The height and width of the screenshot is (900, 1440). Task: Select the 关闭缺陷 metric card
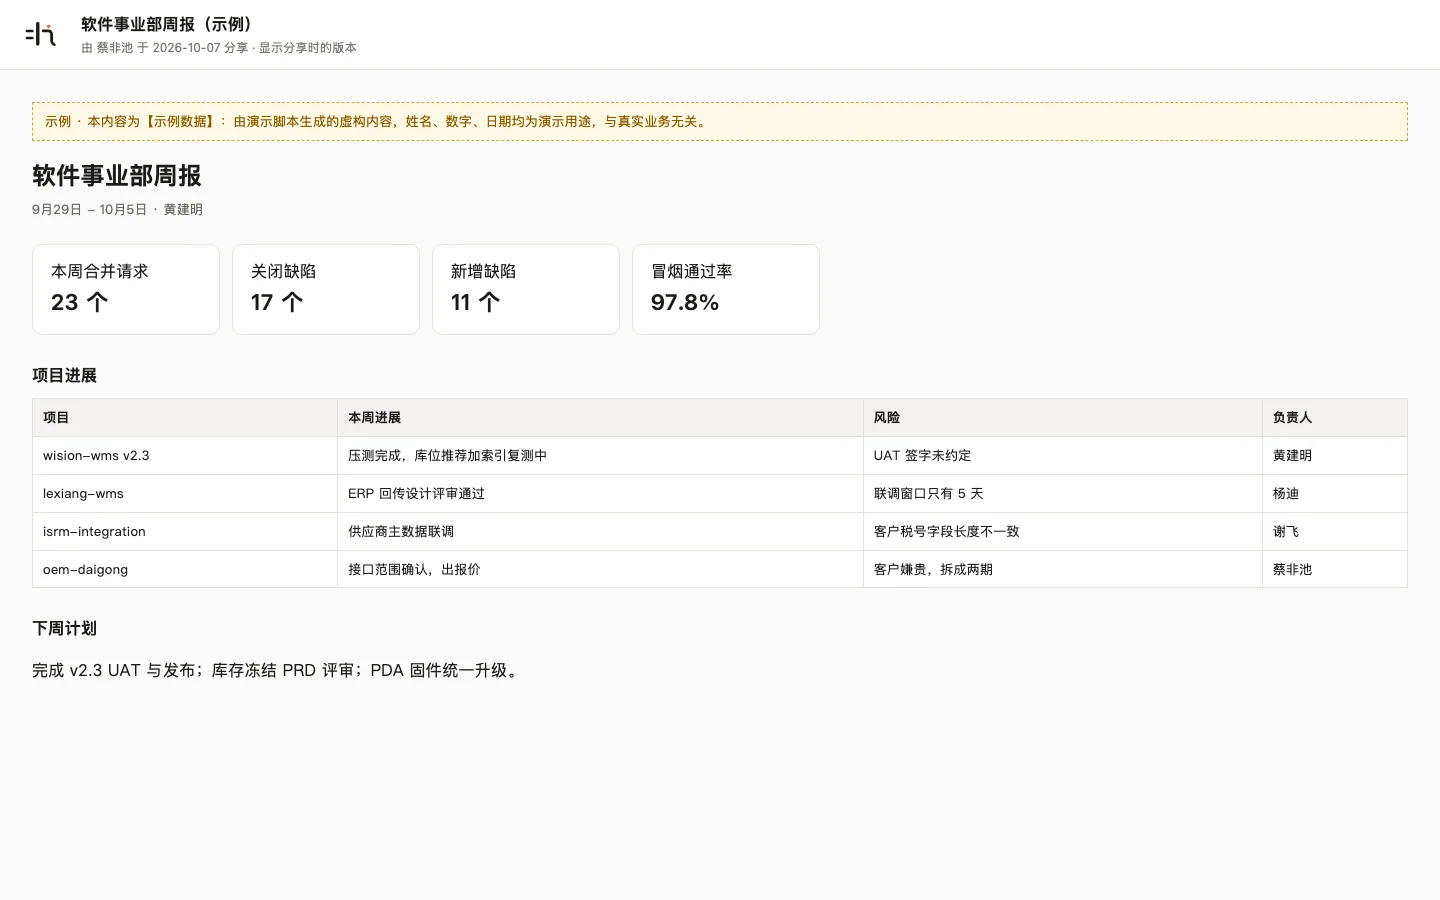tap(326, 289)
